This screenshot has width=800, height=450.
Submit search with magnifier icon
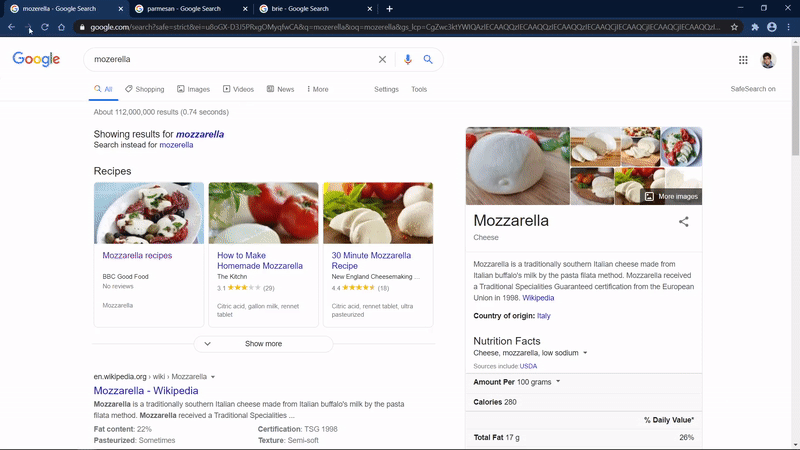click(428, 59)
